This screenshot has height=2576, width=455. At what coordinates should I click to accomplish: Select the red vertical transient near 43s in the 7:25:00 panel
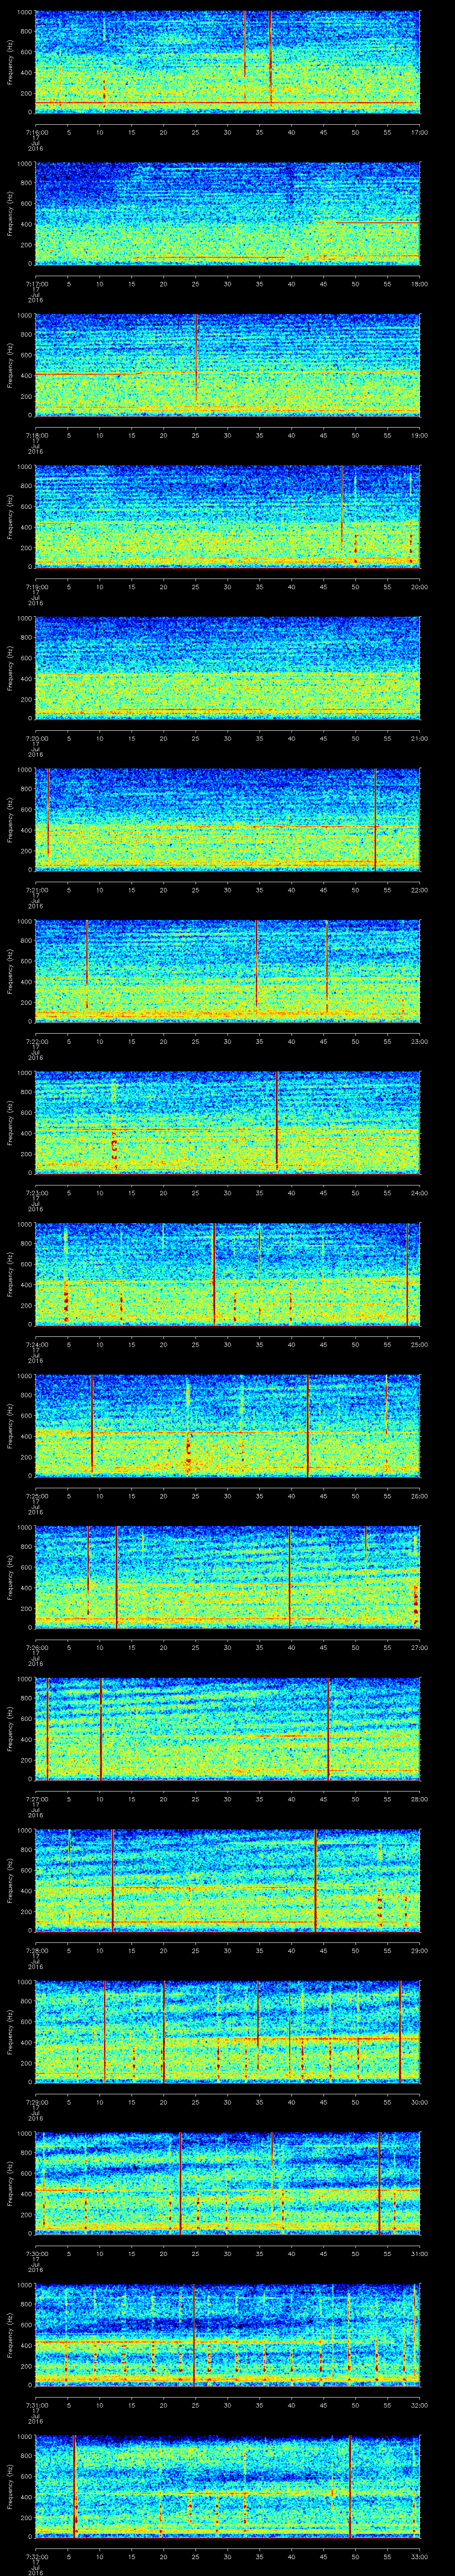click(308, 1426)
